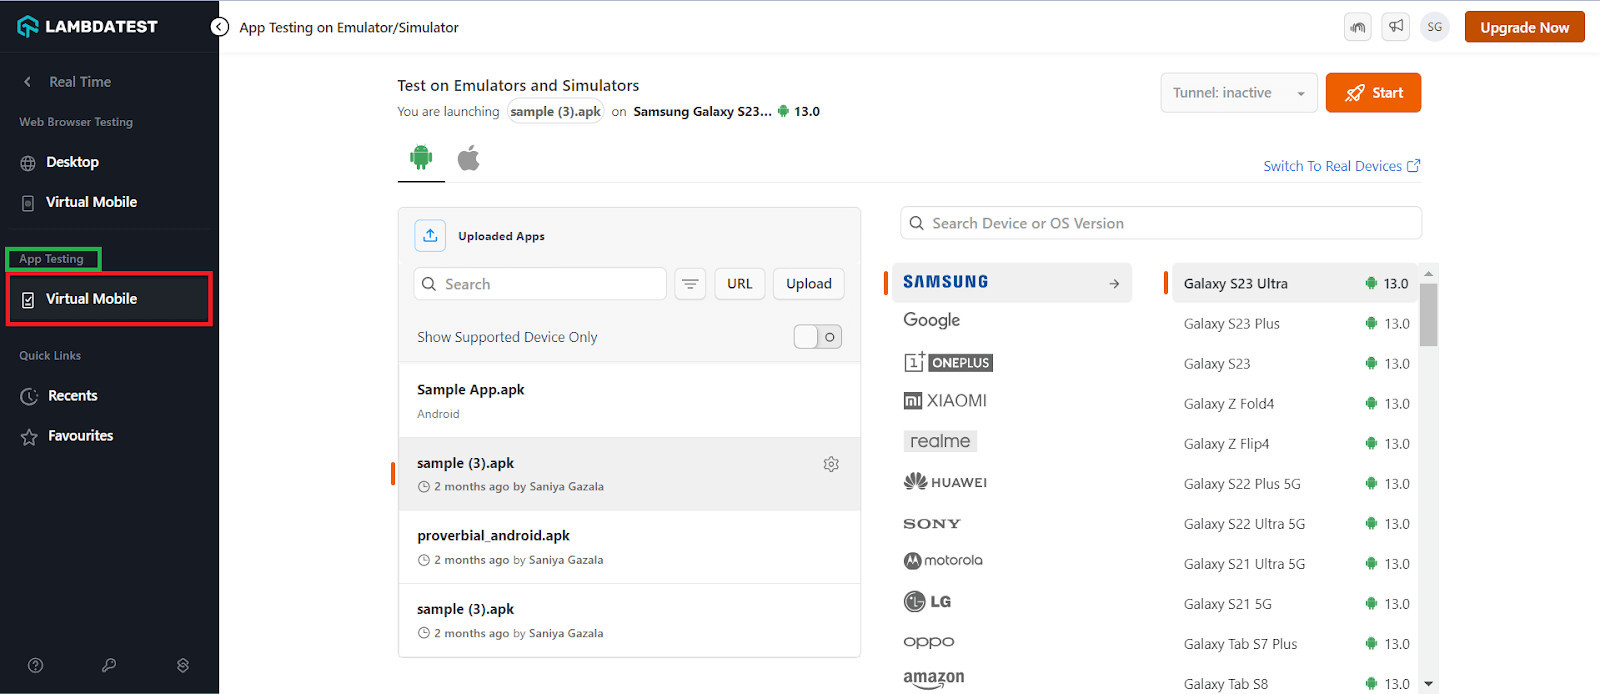1600x694 pixels.
Task: Open the help icon in the sidebar
Action: coord(36,665)
